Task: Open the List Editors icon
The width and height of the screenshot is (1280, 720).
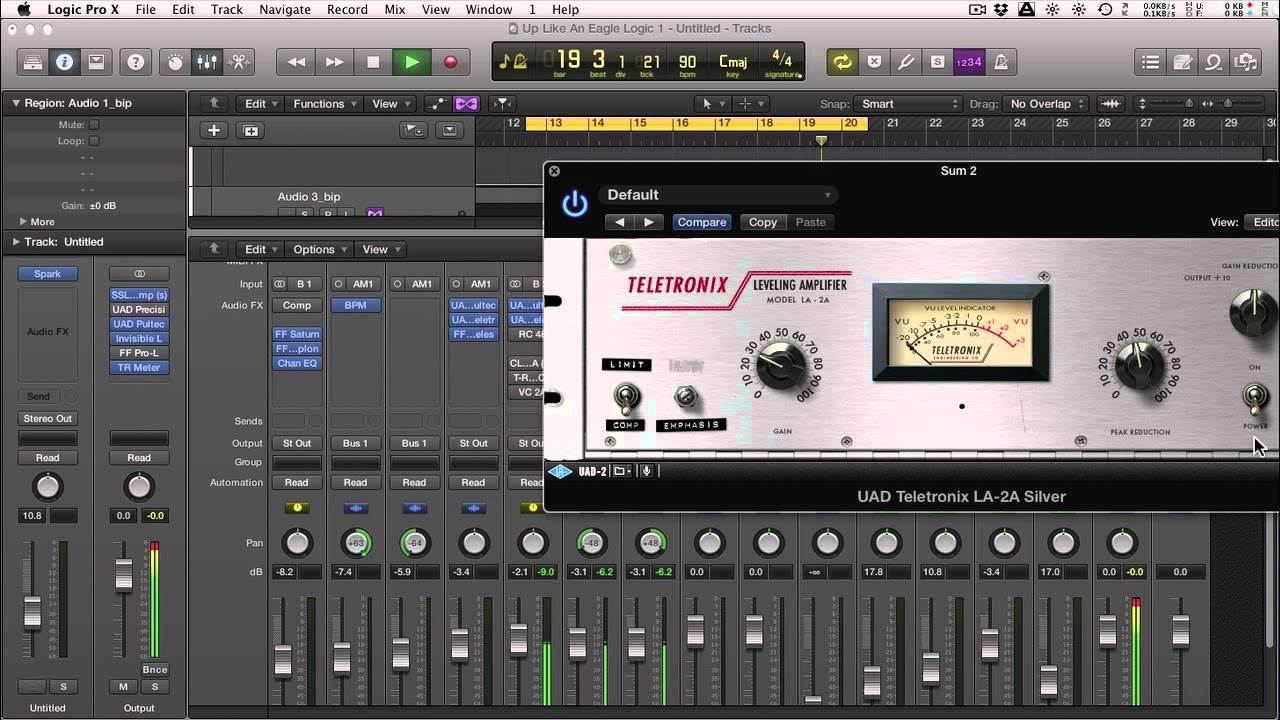Action: point(1151,62)
